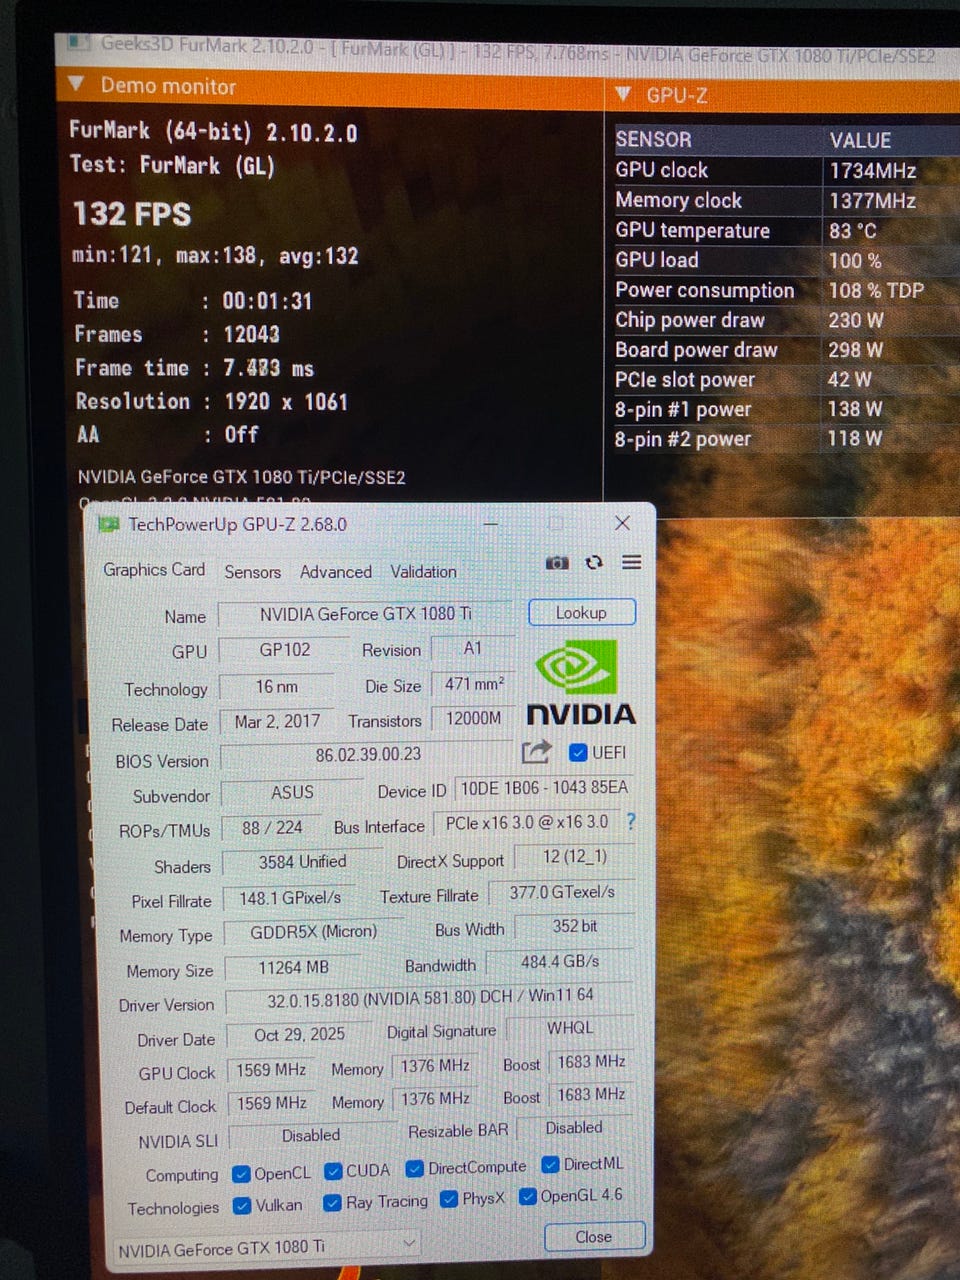Viewport: 960px width, 1280px height.
Task: Toggle the Ray Tracing checkbox
Action: click(x=332, y=1203)
